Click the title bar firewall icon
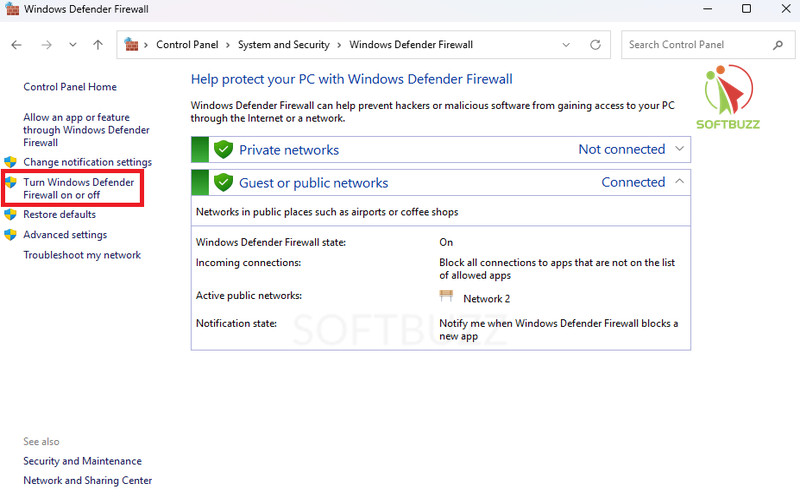 (x=12, y=9)
